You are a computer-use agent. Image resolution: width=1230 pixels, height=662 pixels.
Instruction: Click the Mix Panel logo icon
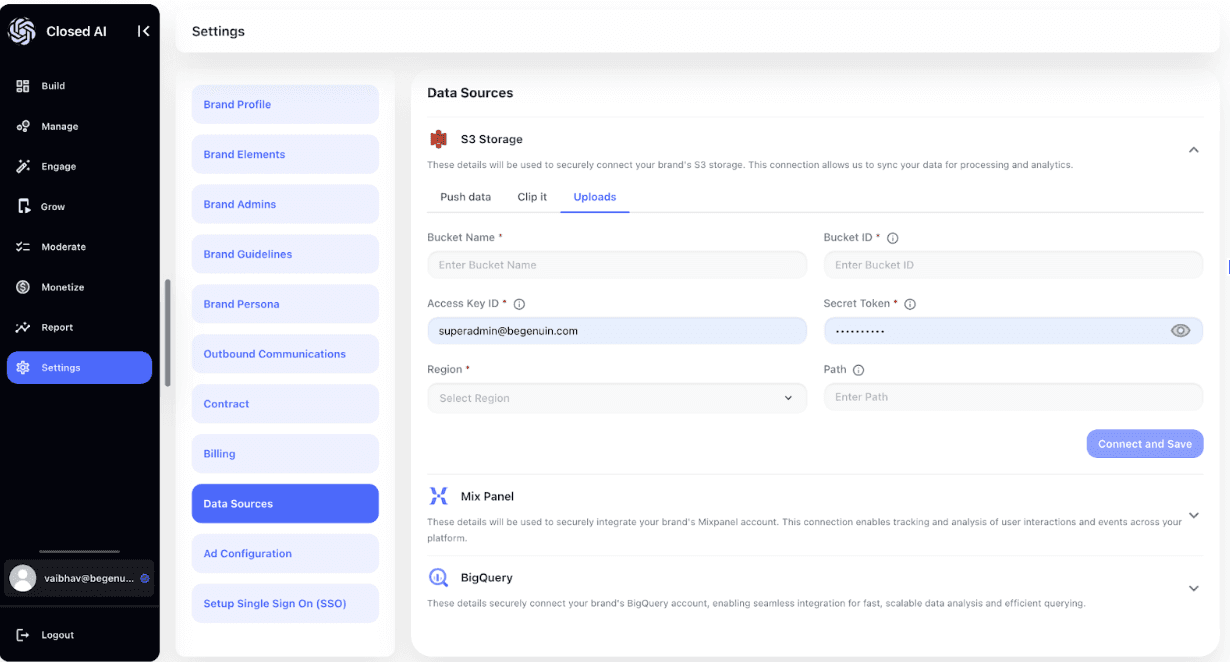(438, 496)
